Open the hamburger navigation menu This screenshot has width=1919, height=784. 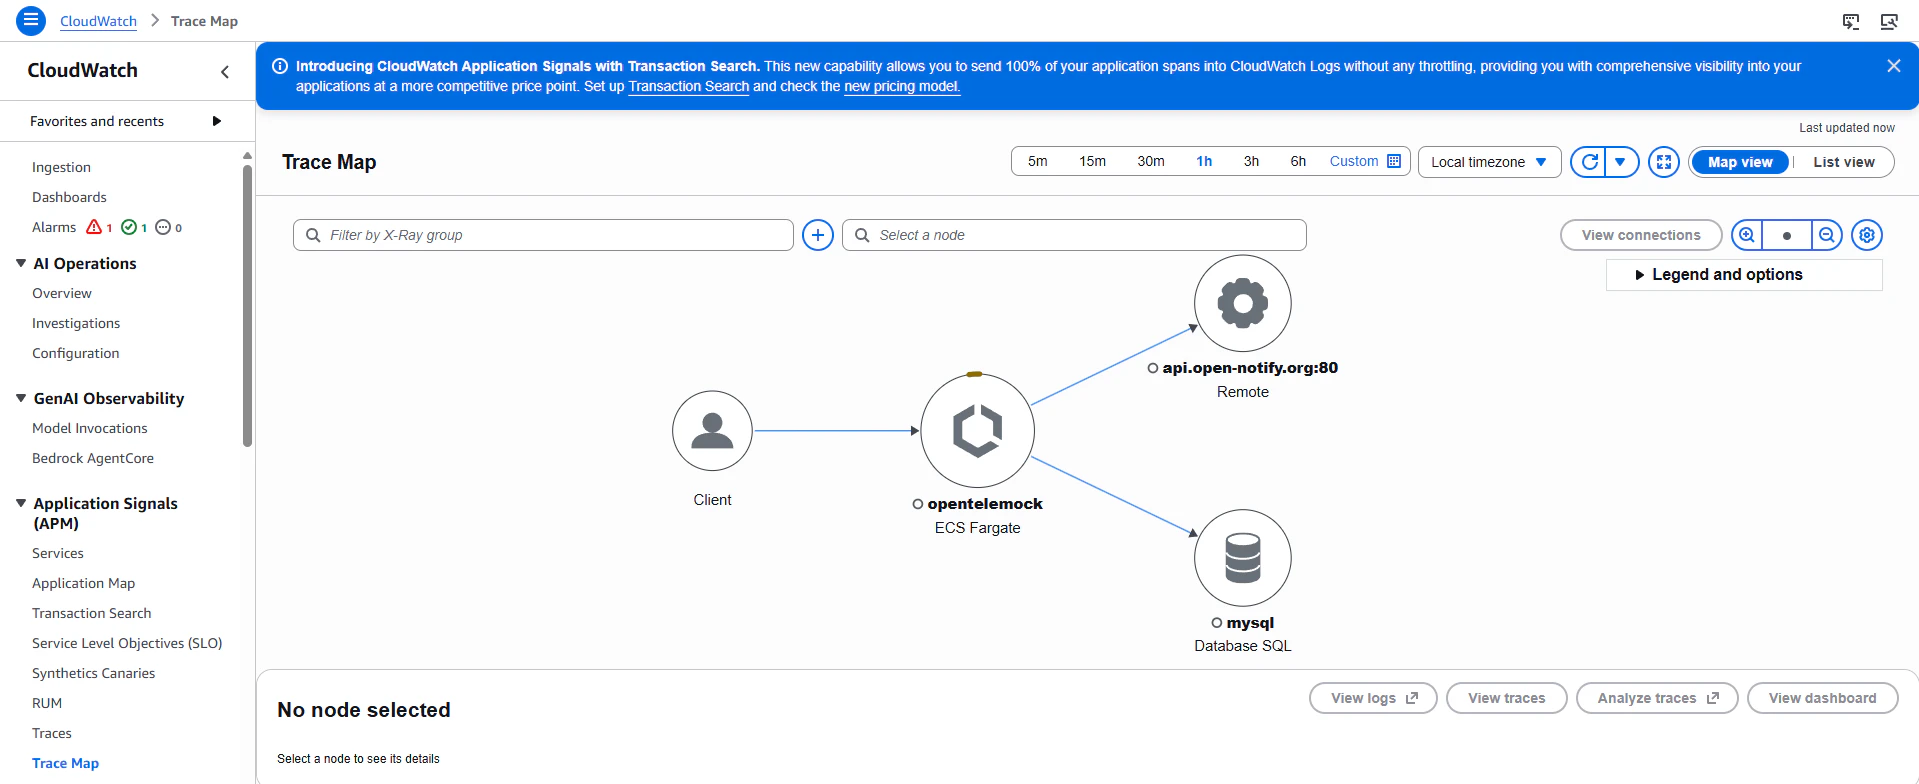click(x=31, y=20)
